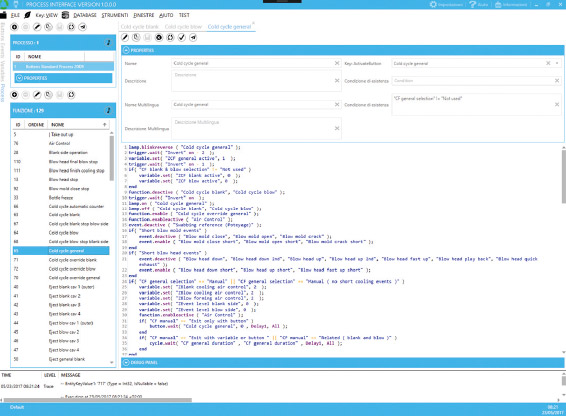Select the Eject blank cav 2 row
566x416 pixels.
(x=61, y=296)
